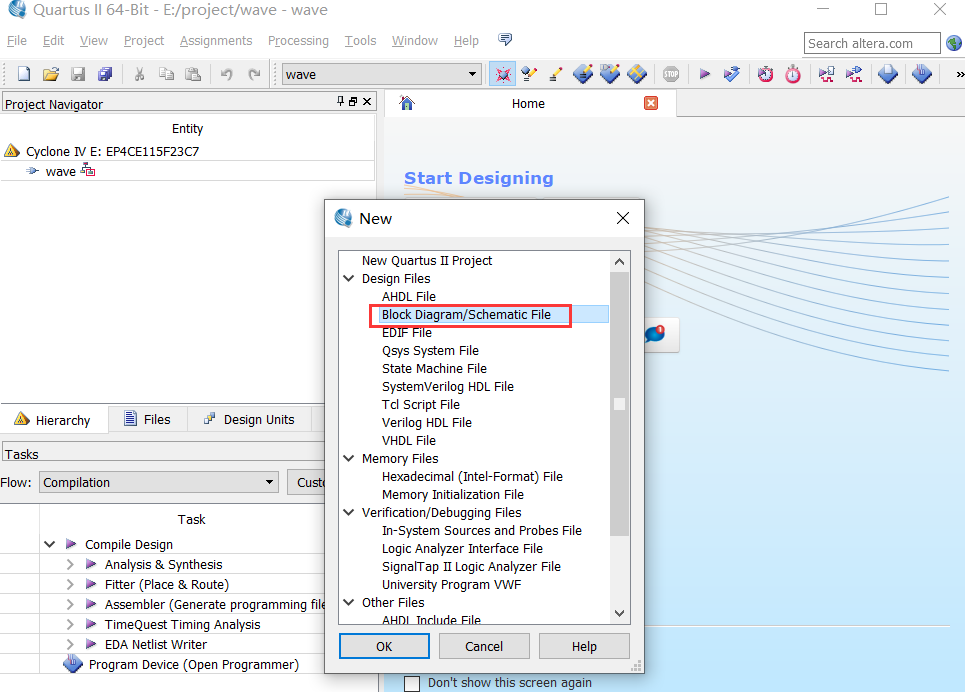Image resolution: width=965 pixels, height=692 pixels.
Task: Expand the Fitter (Place & Route) task
Action: click(70, 584)
